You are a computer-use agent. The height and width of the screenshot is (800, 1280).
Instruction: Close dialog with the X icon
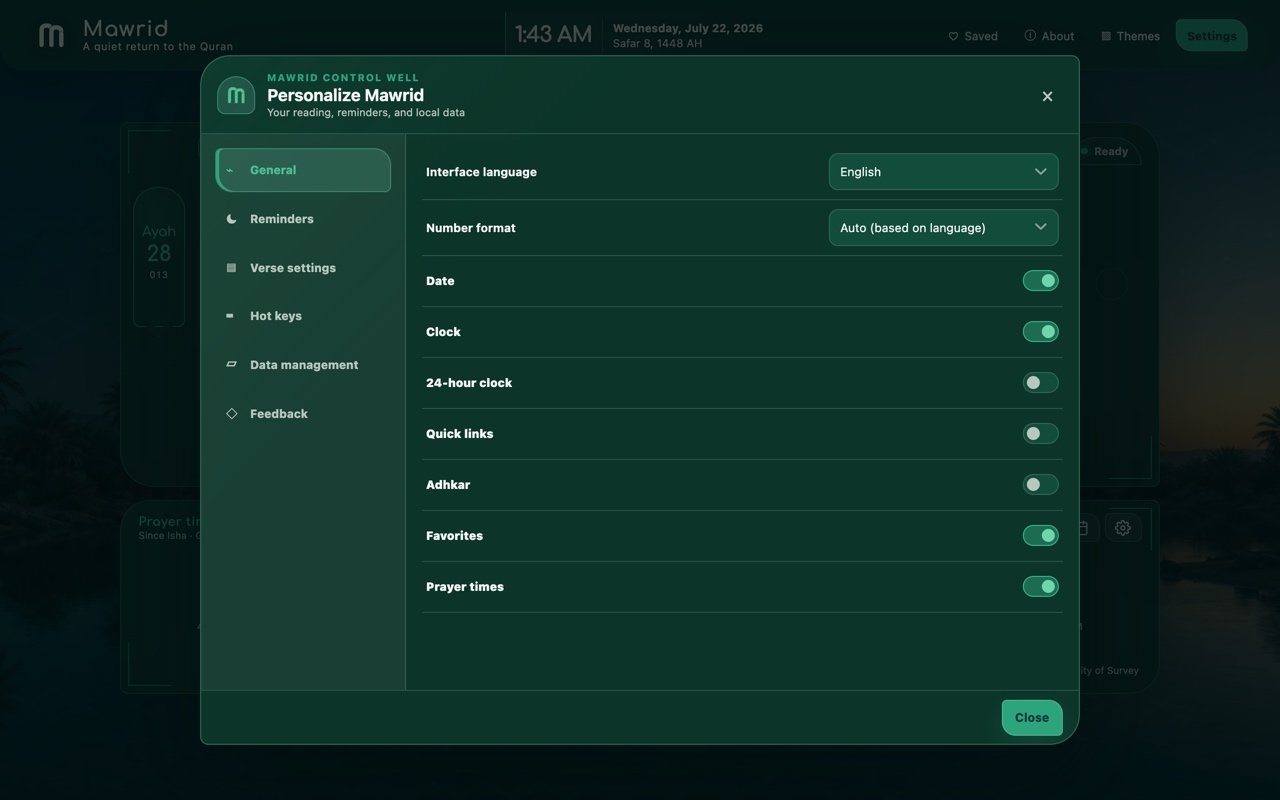click(1047, 96)
